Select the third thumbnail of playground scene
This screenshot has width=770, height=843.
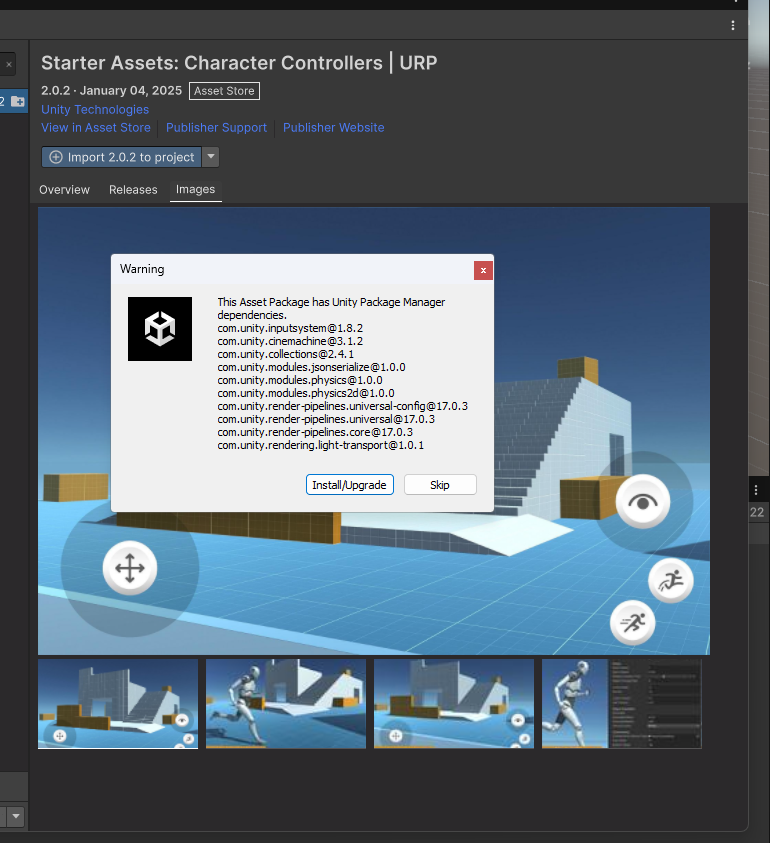click(x=454, y=704)
